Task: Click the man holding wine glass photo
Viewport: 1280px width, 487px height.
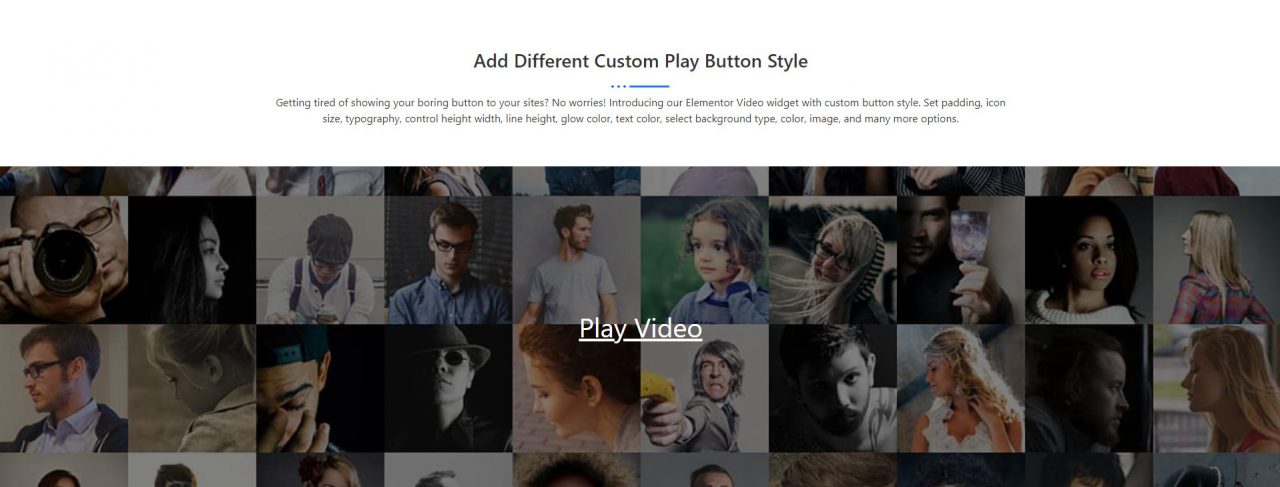Action: (x=960, y=258)
